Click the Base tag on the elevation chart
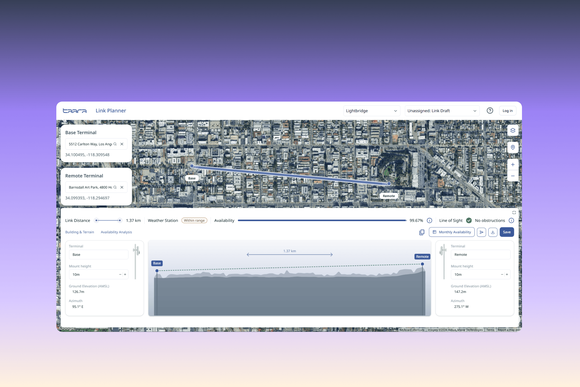580x387 pixels. [157, 263]
